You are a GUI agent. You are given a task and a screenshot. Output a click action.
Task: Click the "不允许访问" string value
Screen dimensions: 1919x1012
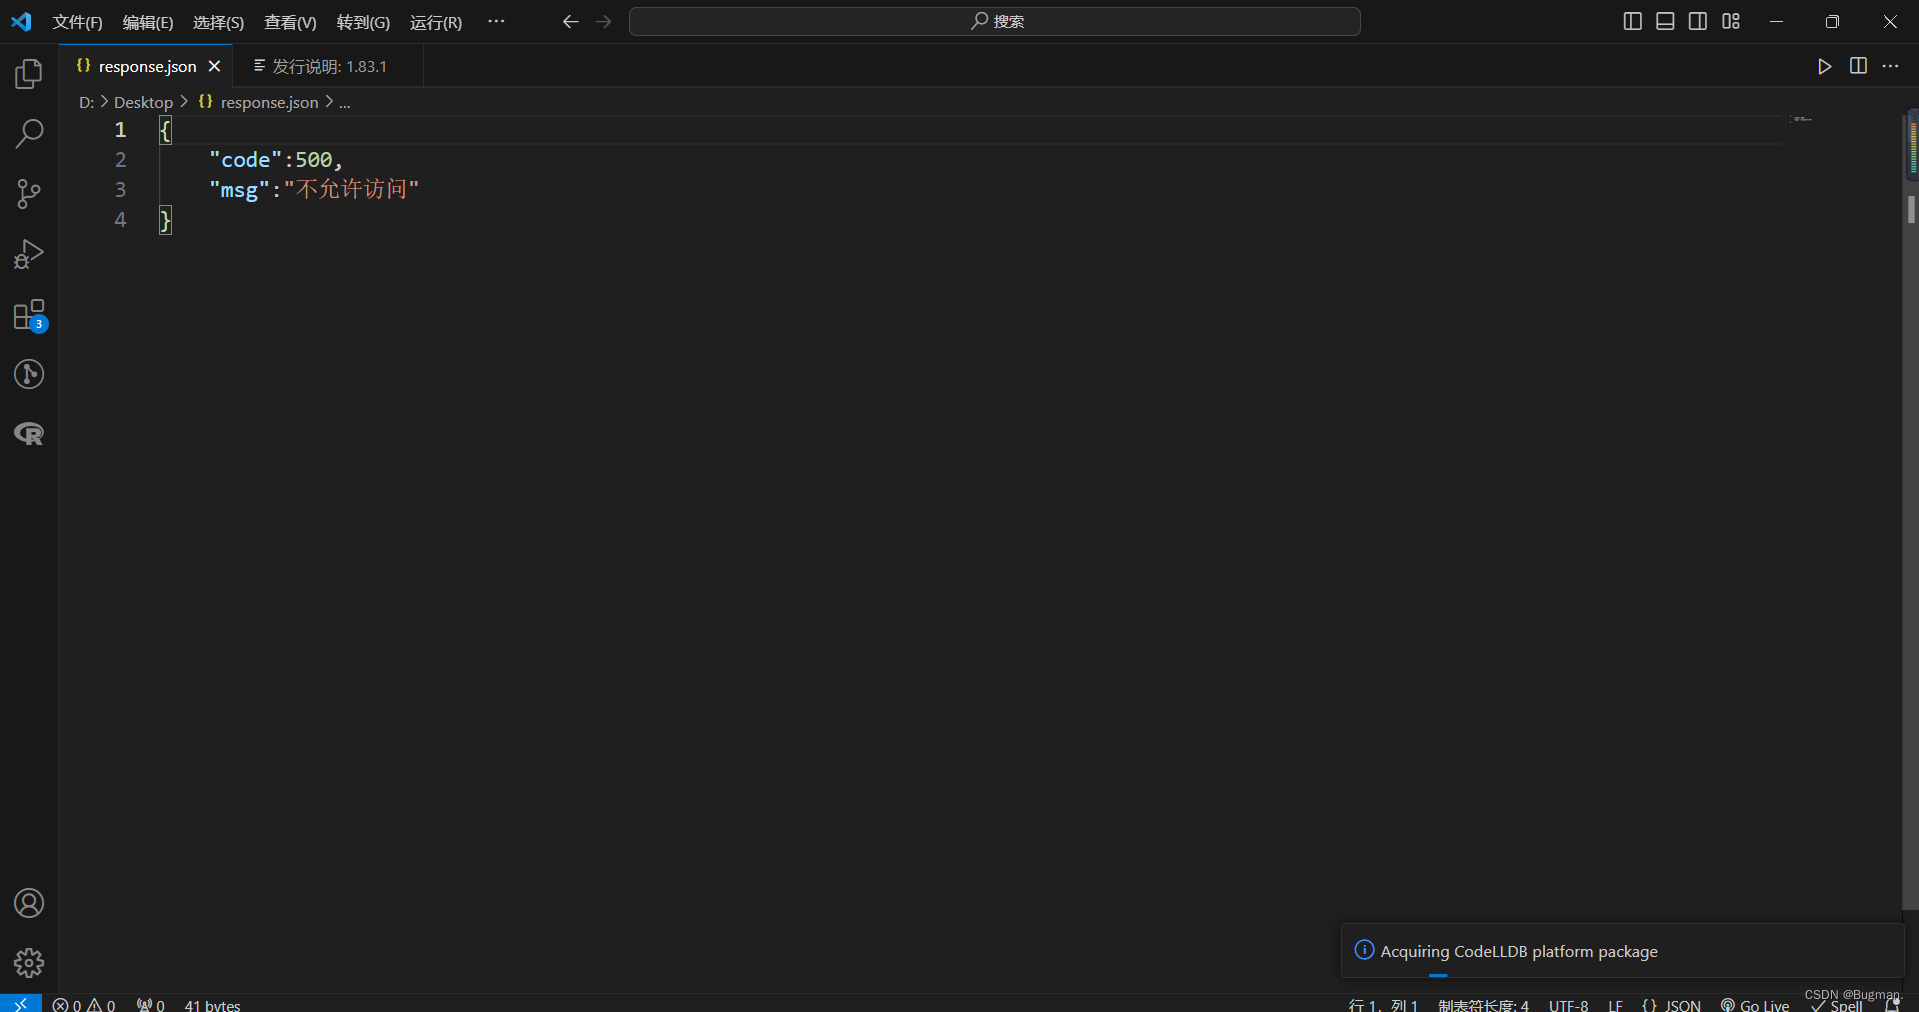pos(352,189)
